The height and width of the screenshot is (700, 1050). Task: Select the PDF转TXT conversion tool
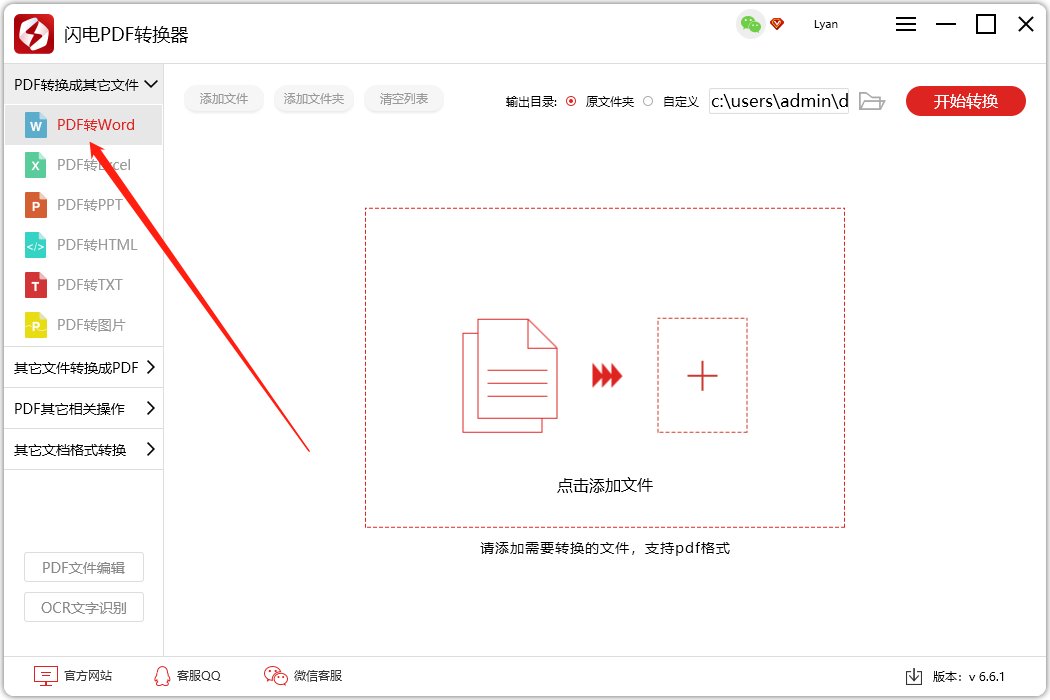click(90, 284)
